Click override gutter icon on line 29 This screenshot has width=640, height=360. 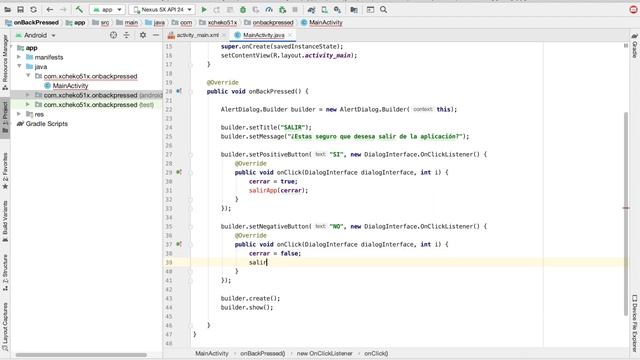(179, 172)
